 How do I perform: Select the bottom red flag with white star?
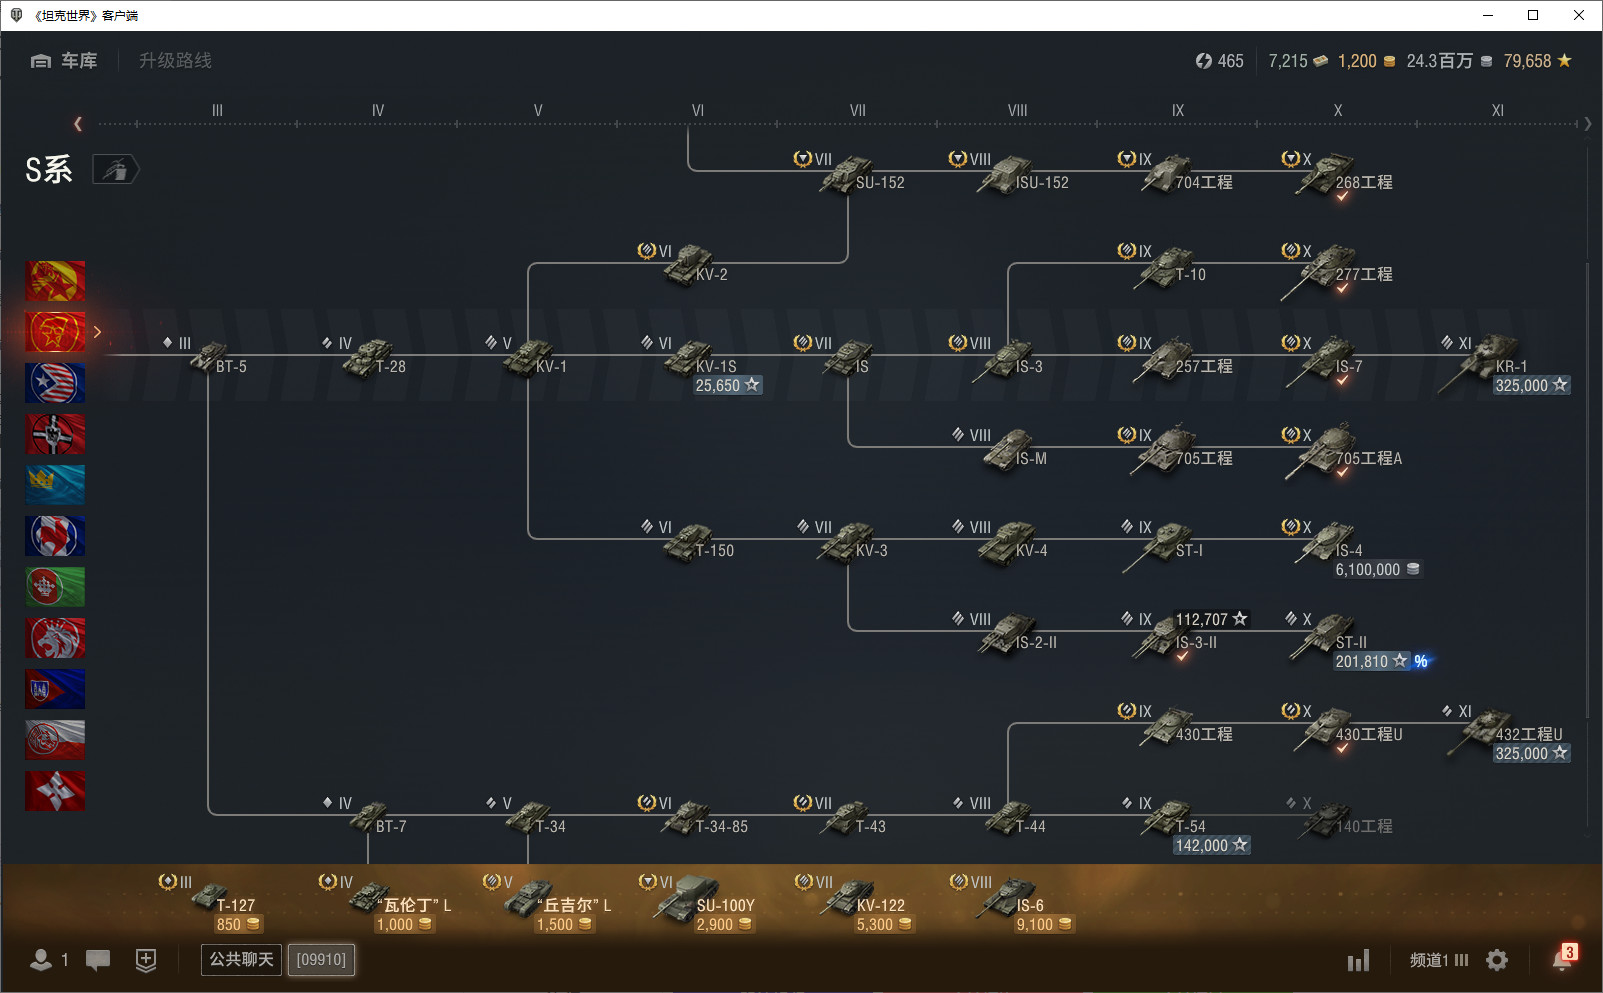(55, 791)
